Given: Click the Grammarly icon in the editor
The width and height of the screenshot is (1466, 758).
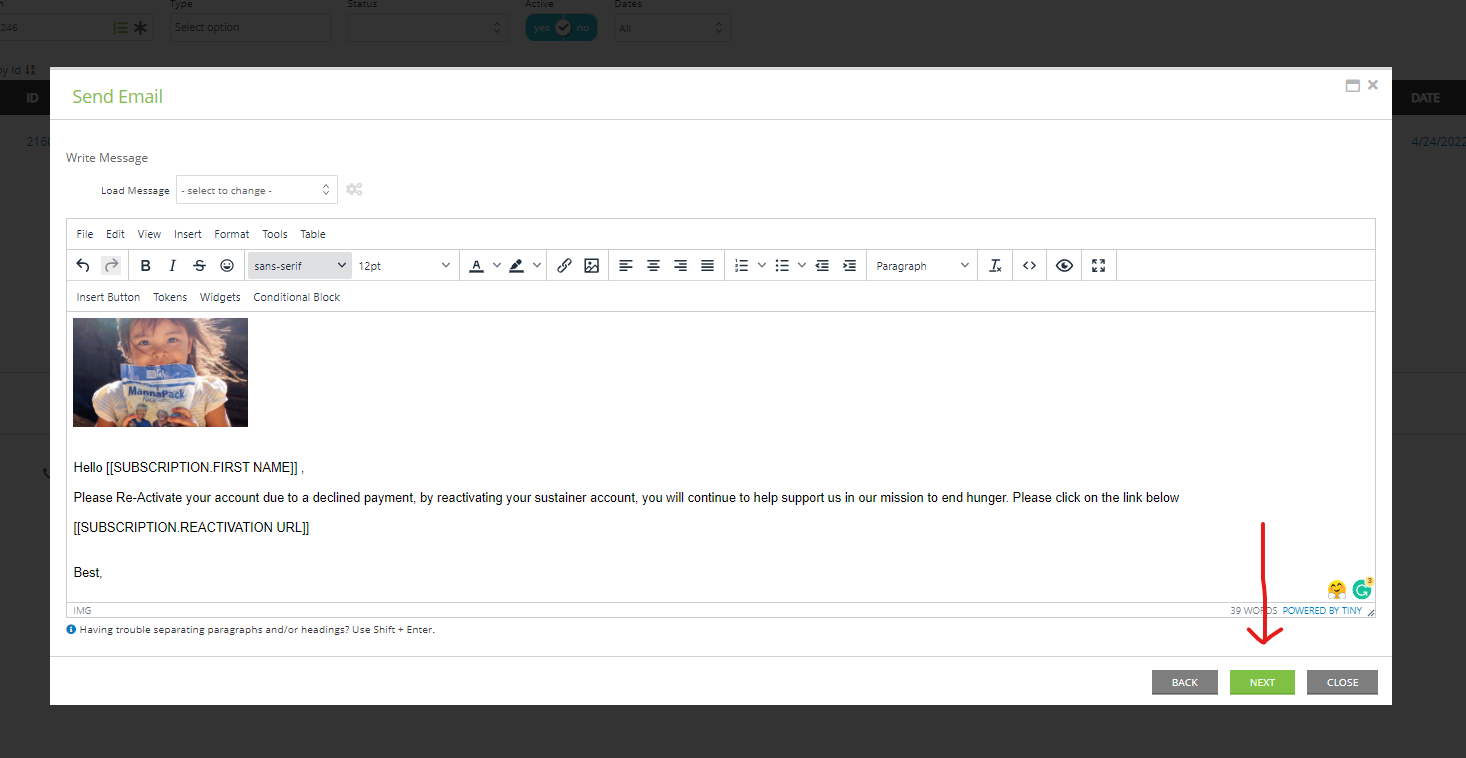Looking at the screenshot, I should (1362, 589).
